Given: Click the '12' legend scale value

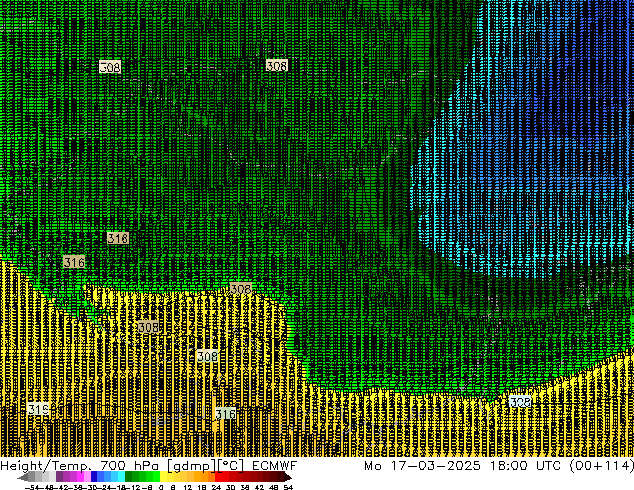Looking at the screenshot, I should tap(188, 487).
